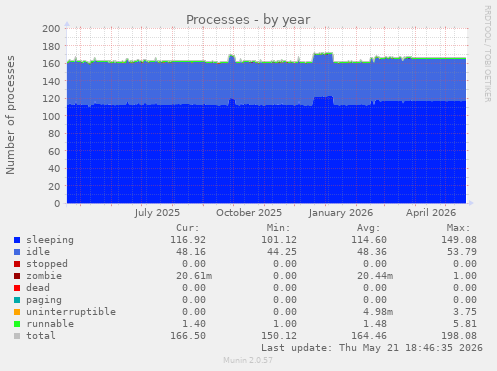Image resolution: width=497 pixels, height=371 pixels.
Task: Click uninterruptible maximum value 3.75
Action: pos(465,312)
